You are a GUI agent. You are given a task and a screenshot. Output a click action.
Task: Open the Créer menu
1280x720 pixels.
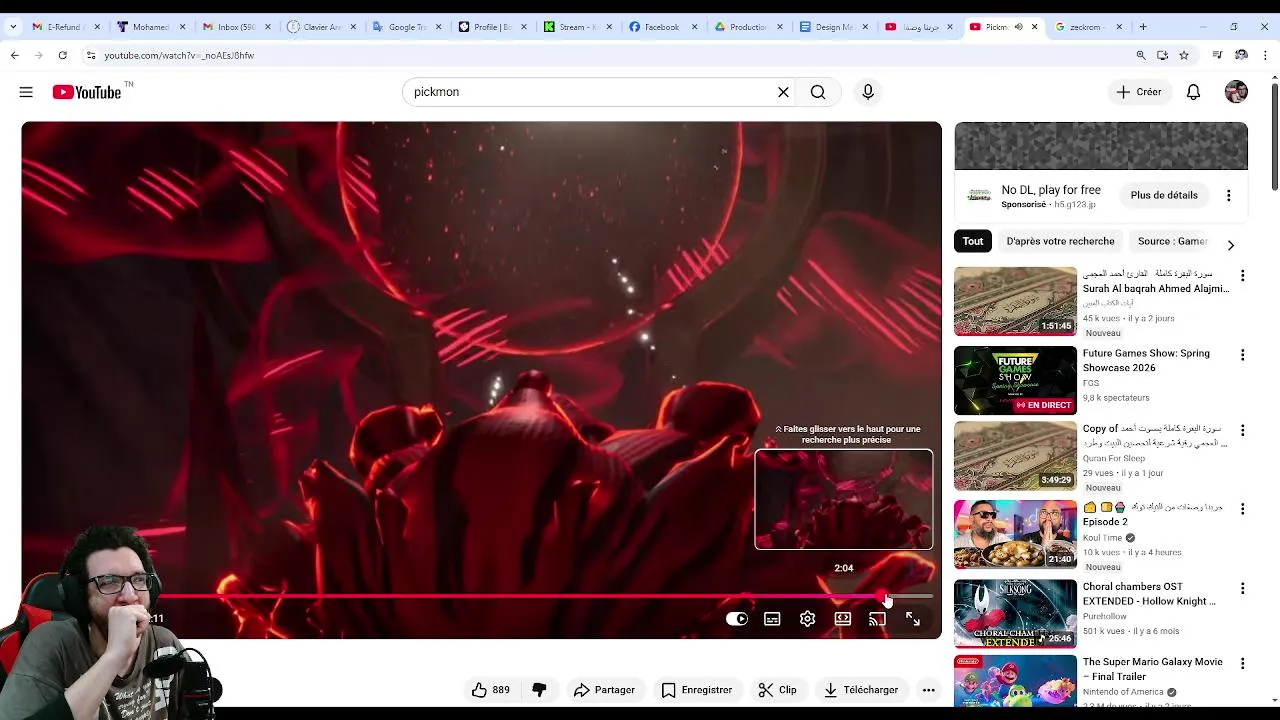tap(1139, 92)
